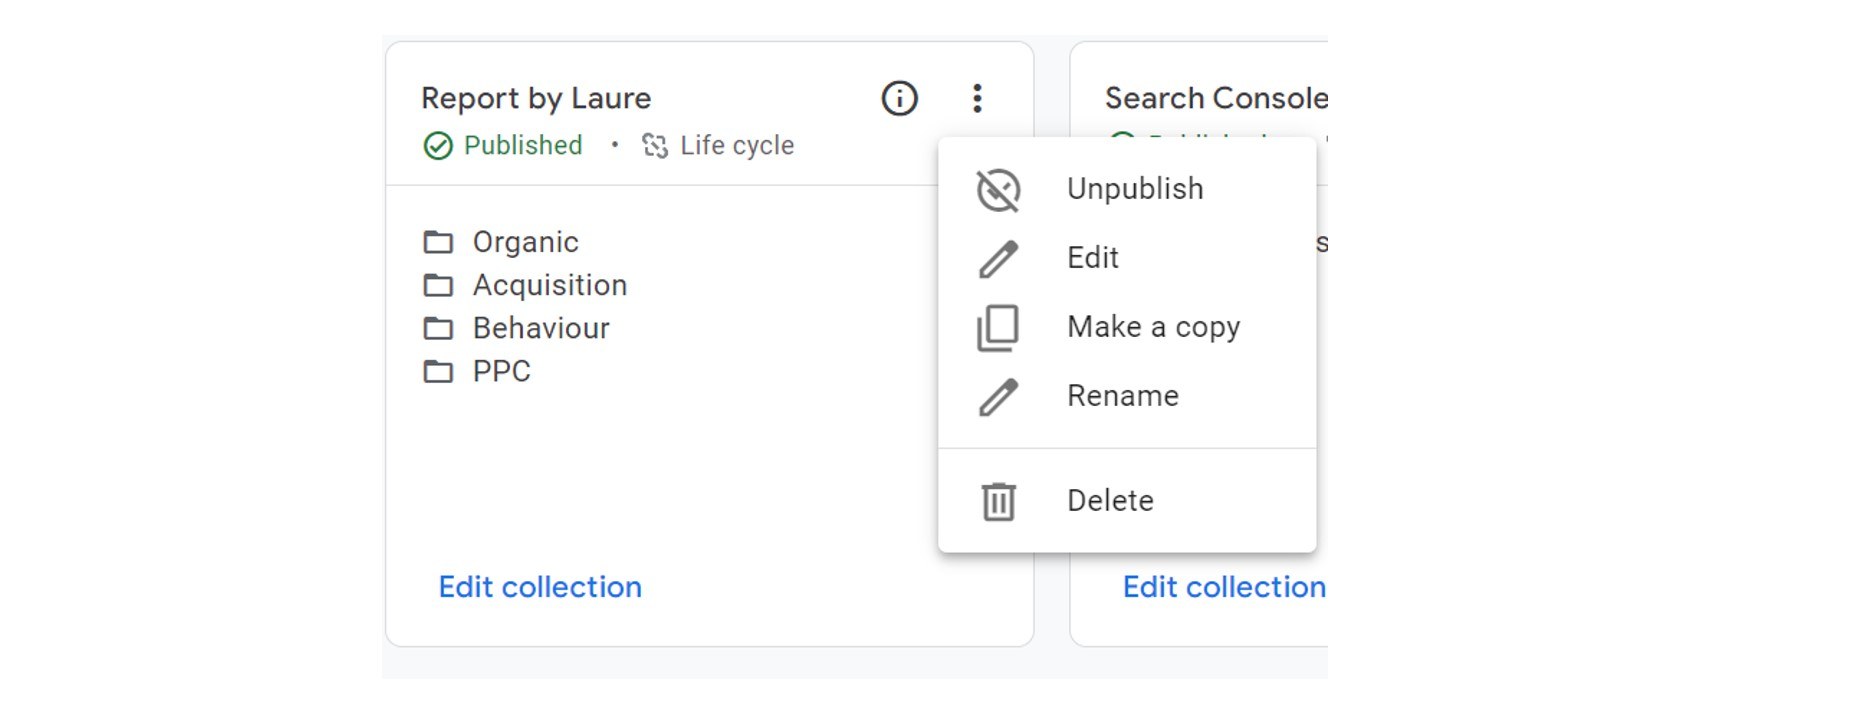Select Make a copy menu entry

pyautogui.click(x=1127, y=327)
